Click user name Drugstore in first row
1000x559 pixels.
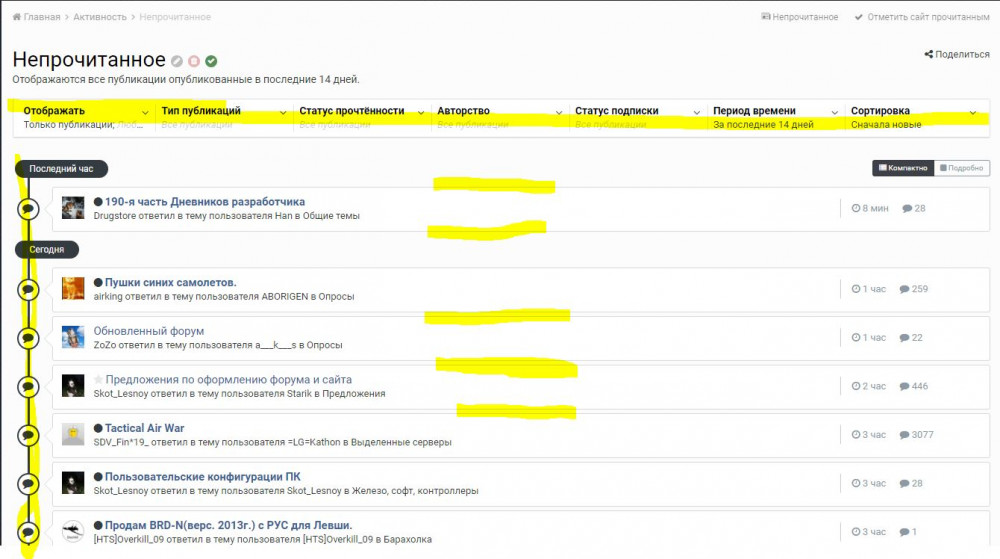[116, 215]
